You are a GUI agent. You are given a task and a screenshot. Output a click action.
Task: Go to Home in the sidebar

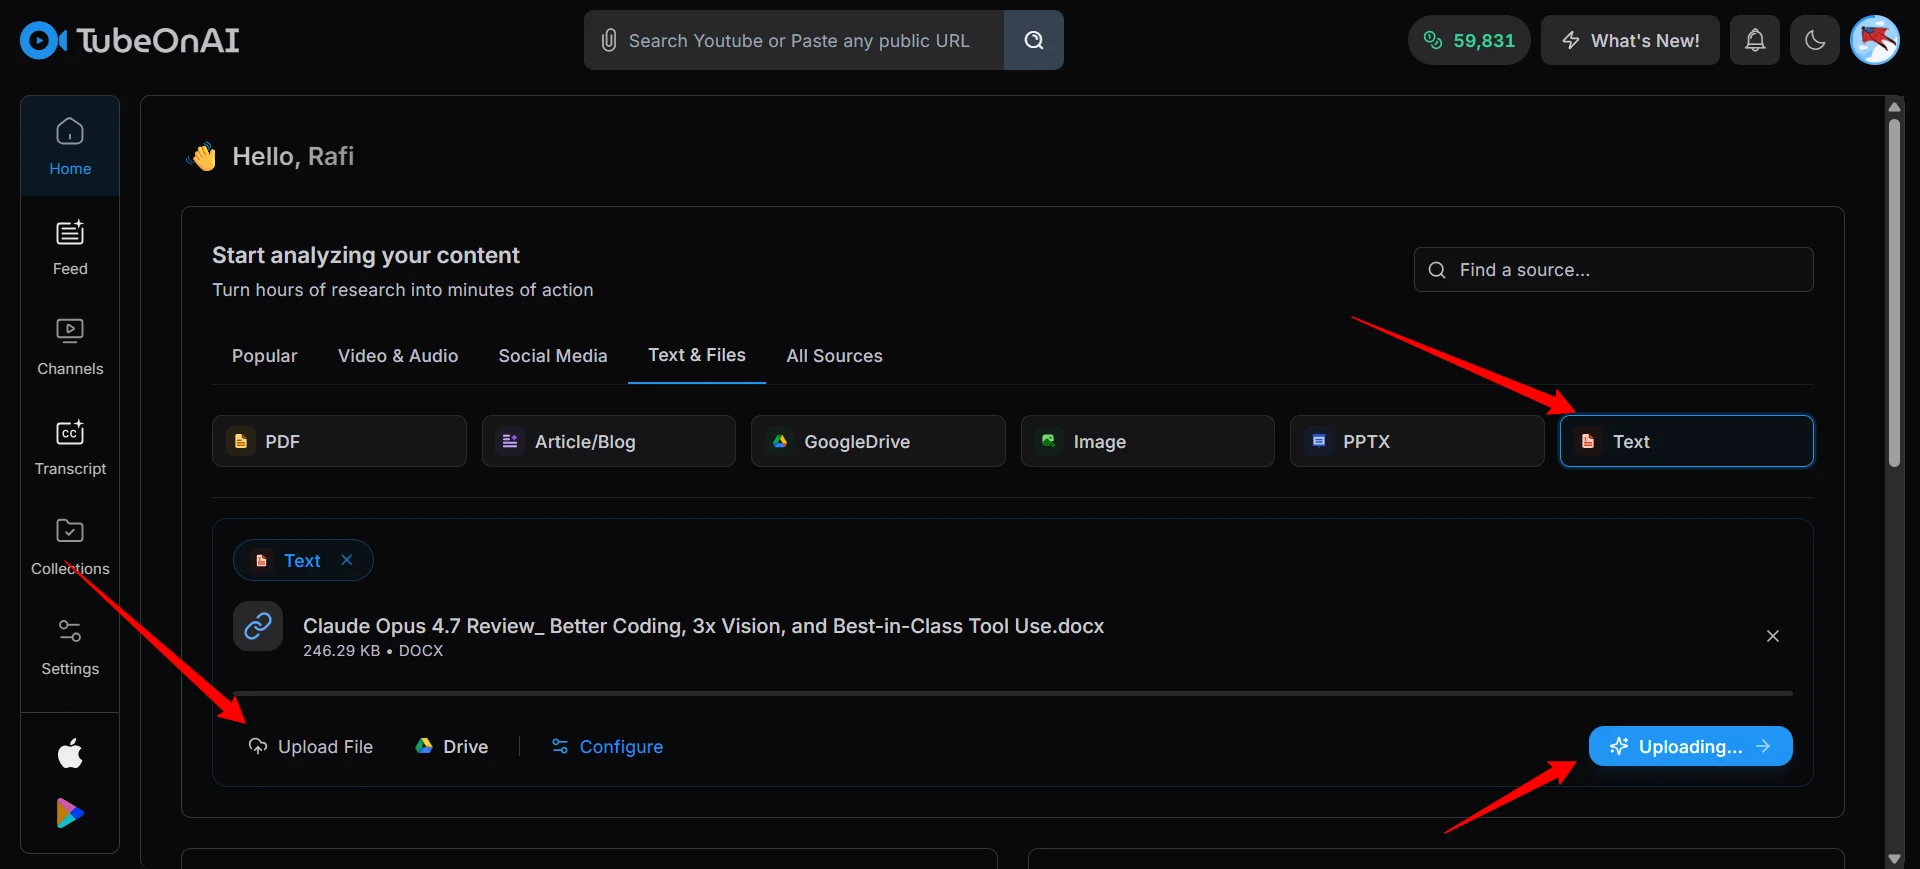tap(70, 146)
